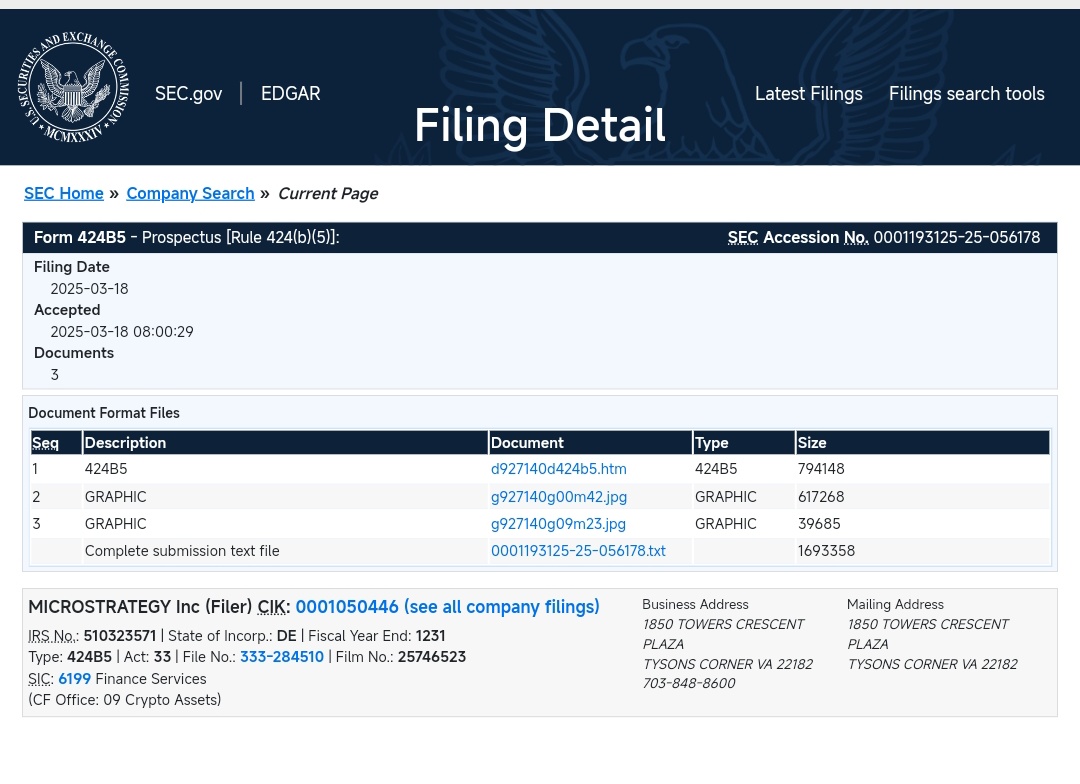Image resolution: width=1080 pixels, height=784 pixels.
Task: Select size value 1693358
Action: [827, 551]
